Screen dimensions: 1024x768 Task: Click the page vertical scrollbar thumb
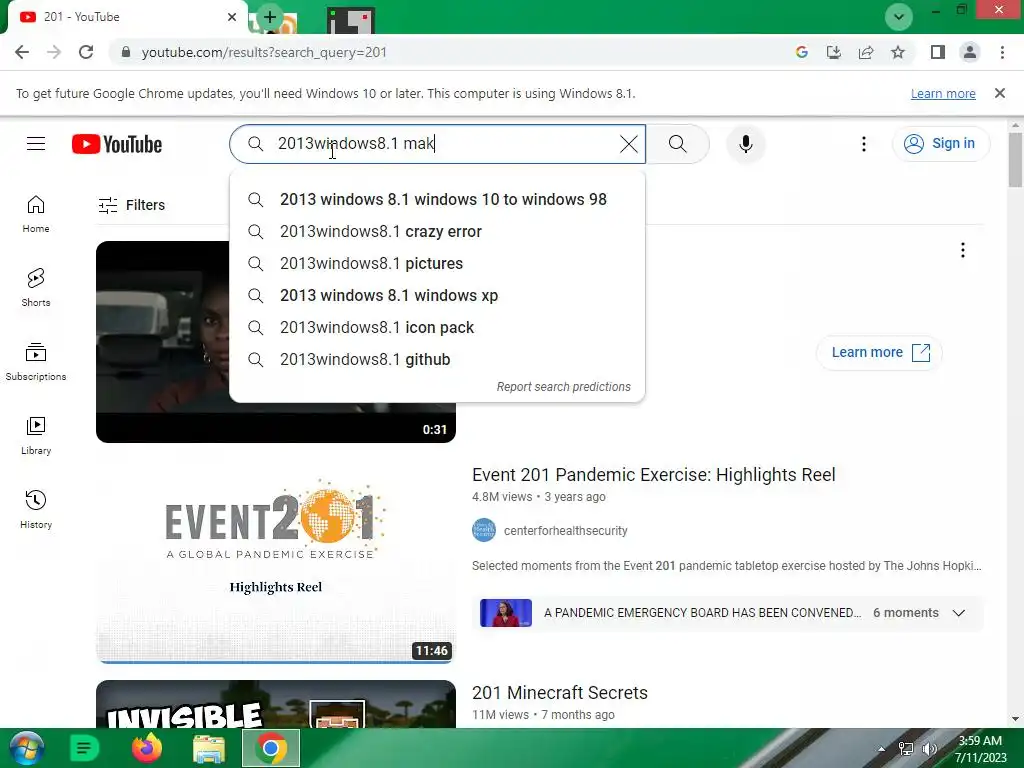coord(1015,159)
